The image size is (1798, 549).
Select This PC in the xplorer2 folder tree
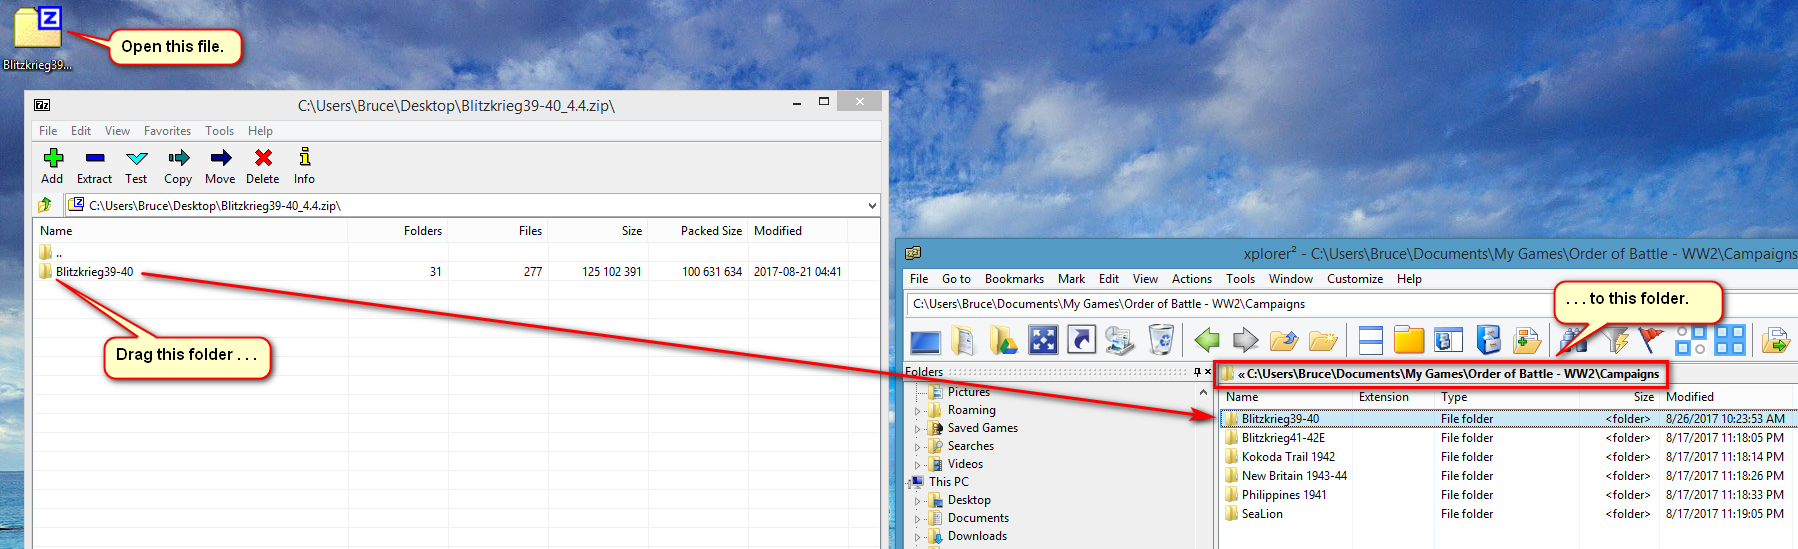(948, 482)
